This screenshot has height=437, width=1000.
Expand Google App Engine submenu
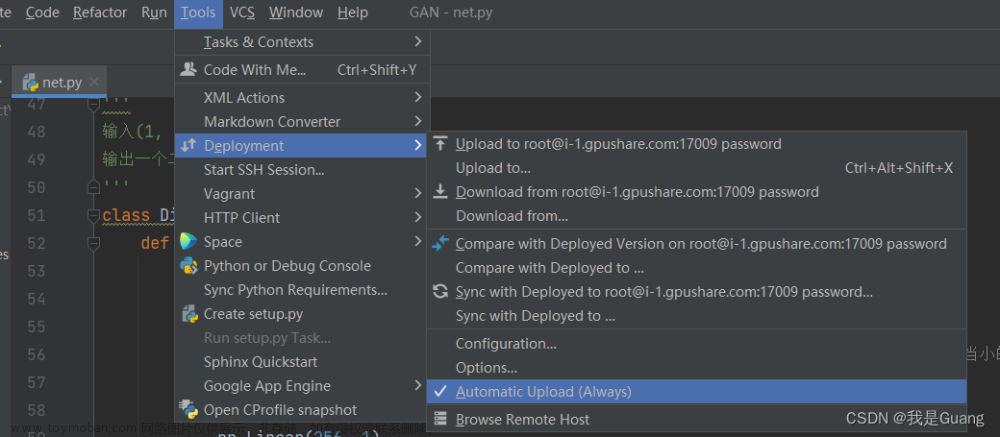click(x=302, y=386)
